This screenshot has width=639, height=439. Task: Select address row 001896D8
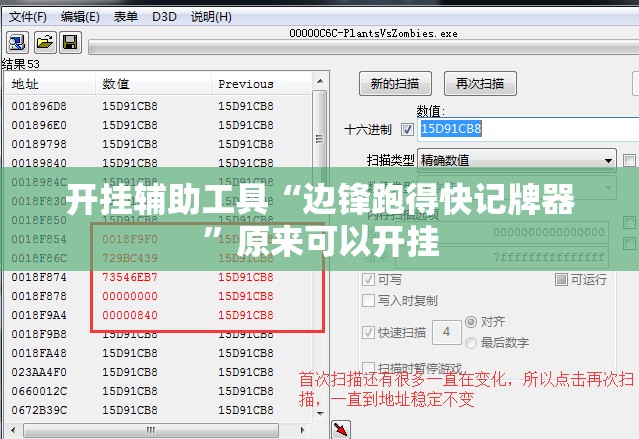coord(158,106)
